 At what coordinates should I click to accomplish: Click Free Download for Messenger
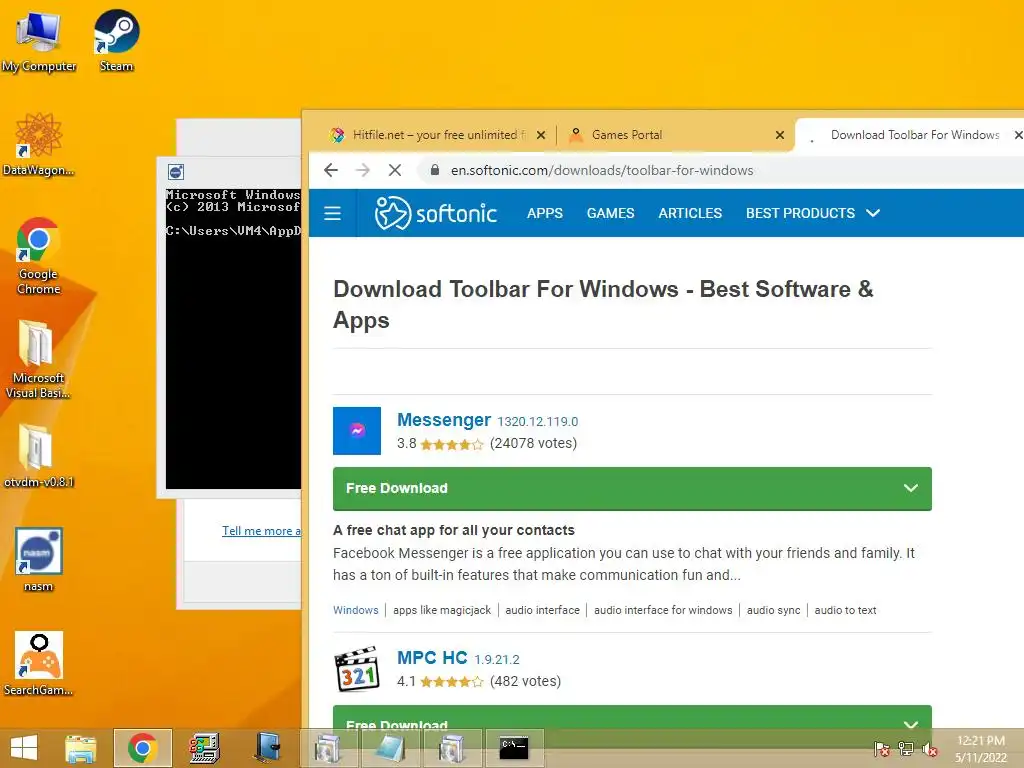(632, 488)
